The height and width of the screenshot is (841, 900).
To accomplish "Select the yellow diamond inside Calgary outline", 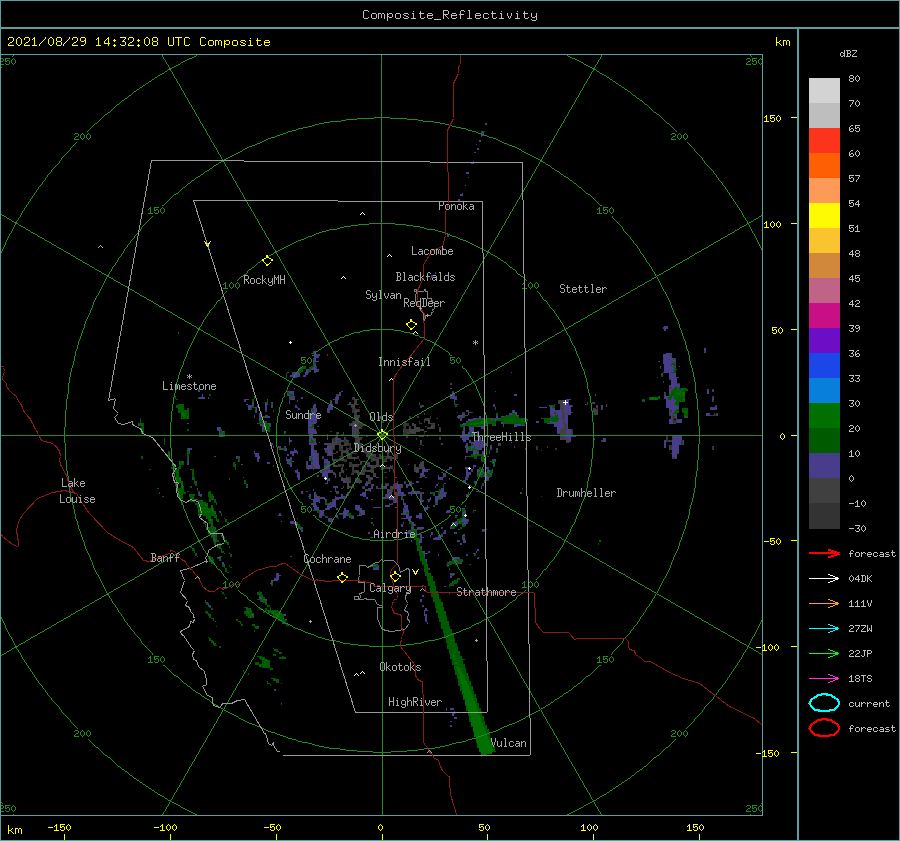I will click(x=395, y=576).
